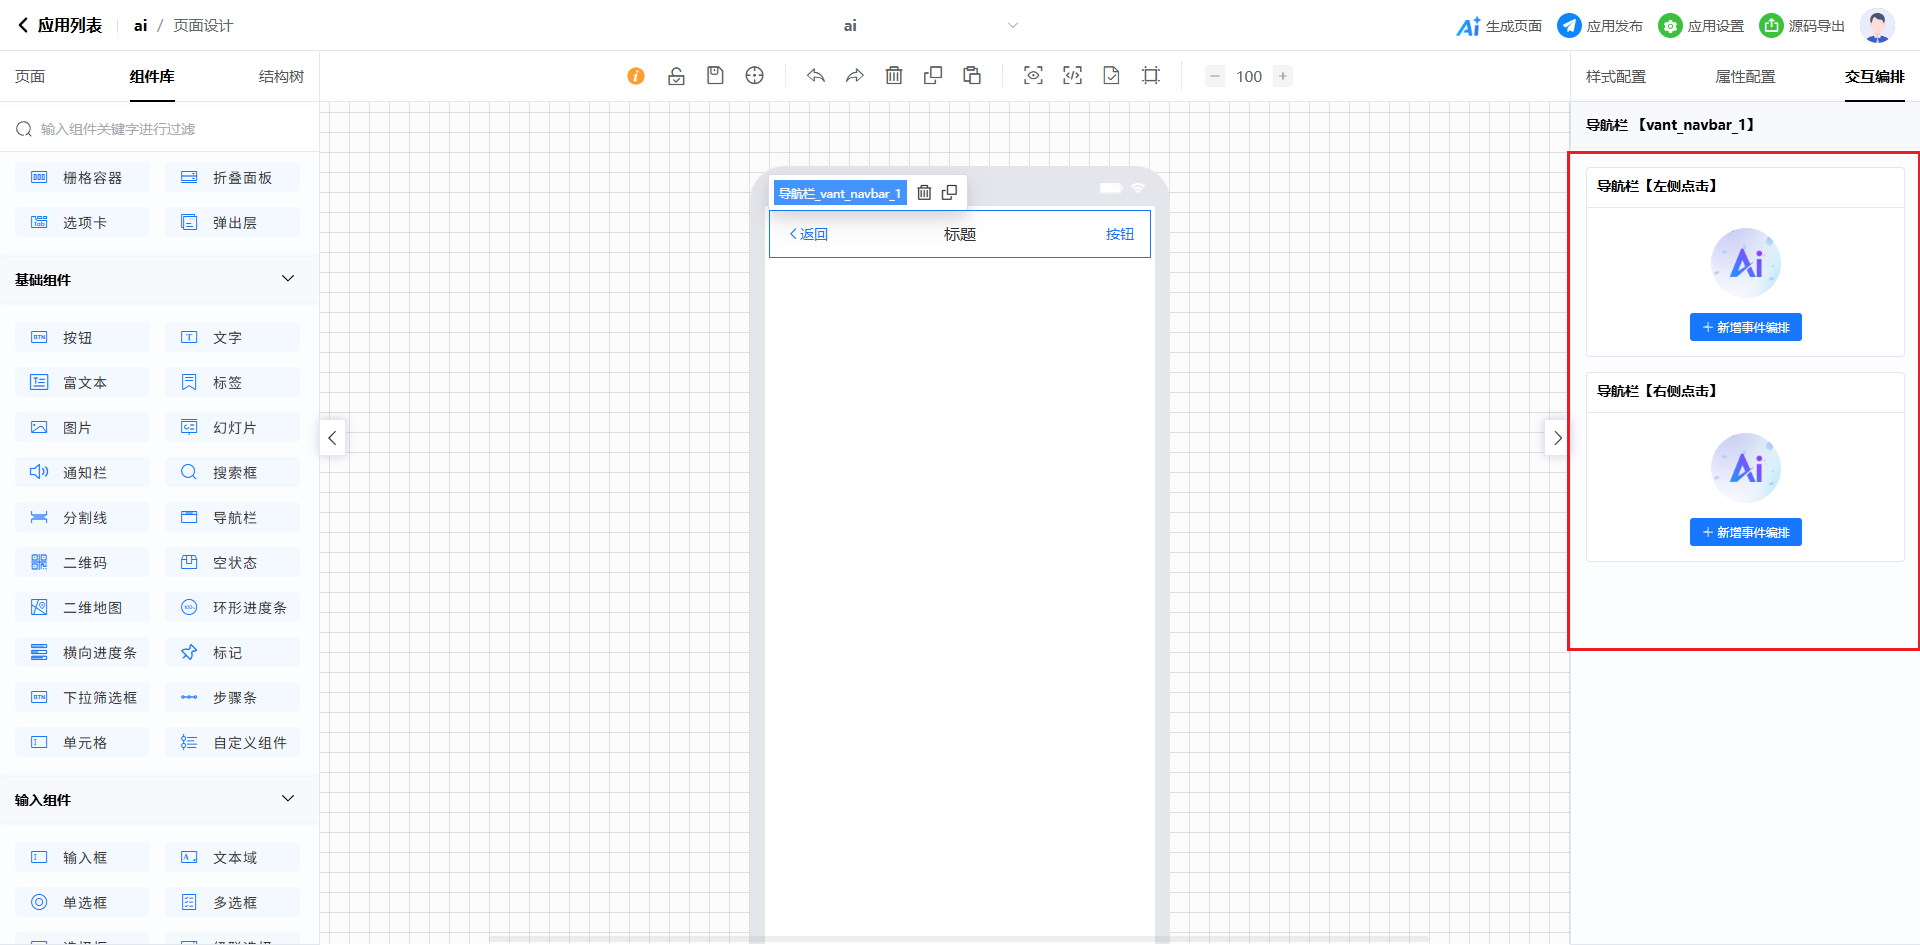Viewport: 1920px width, 945px height.
Task: Click the paste icon in the toolbar
Action: (x=972, y=76)
